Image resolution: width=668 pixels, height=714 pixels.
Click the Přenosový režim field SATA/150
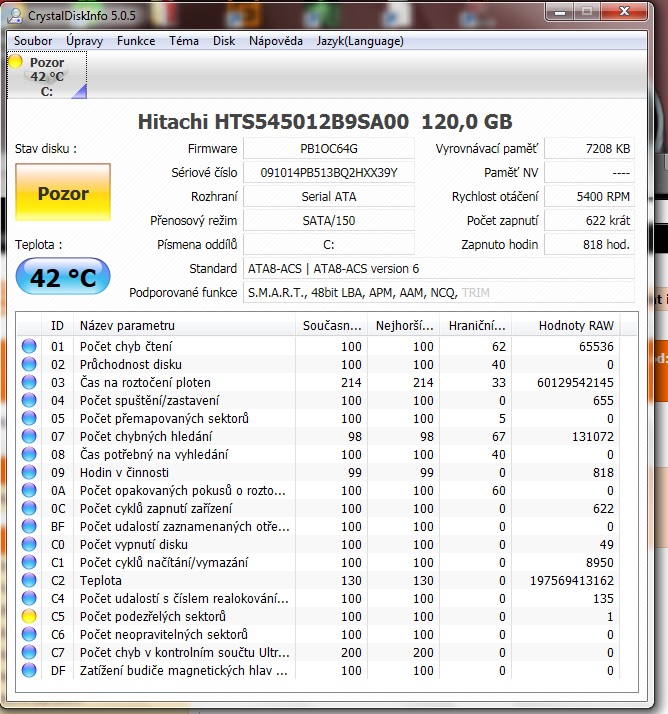[x=329, y=221]
